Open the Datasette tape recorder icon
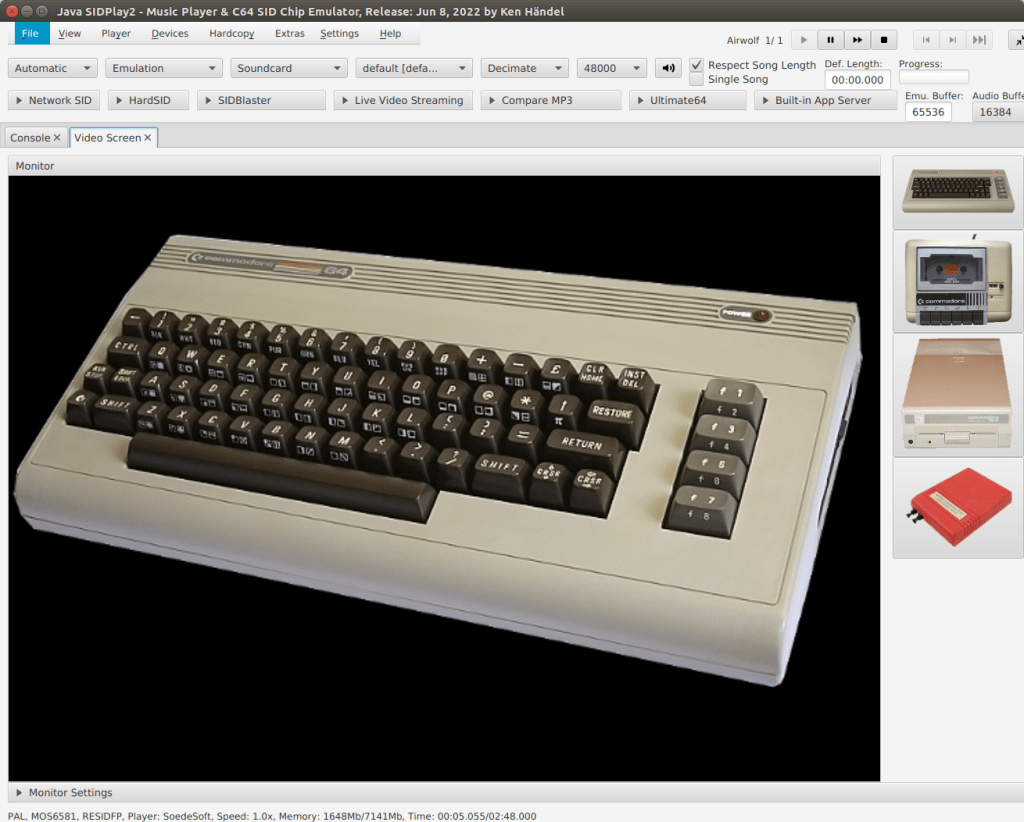Viewport: 1024px width, 822px height. 958,282
